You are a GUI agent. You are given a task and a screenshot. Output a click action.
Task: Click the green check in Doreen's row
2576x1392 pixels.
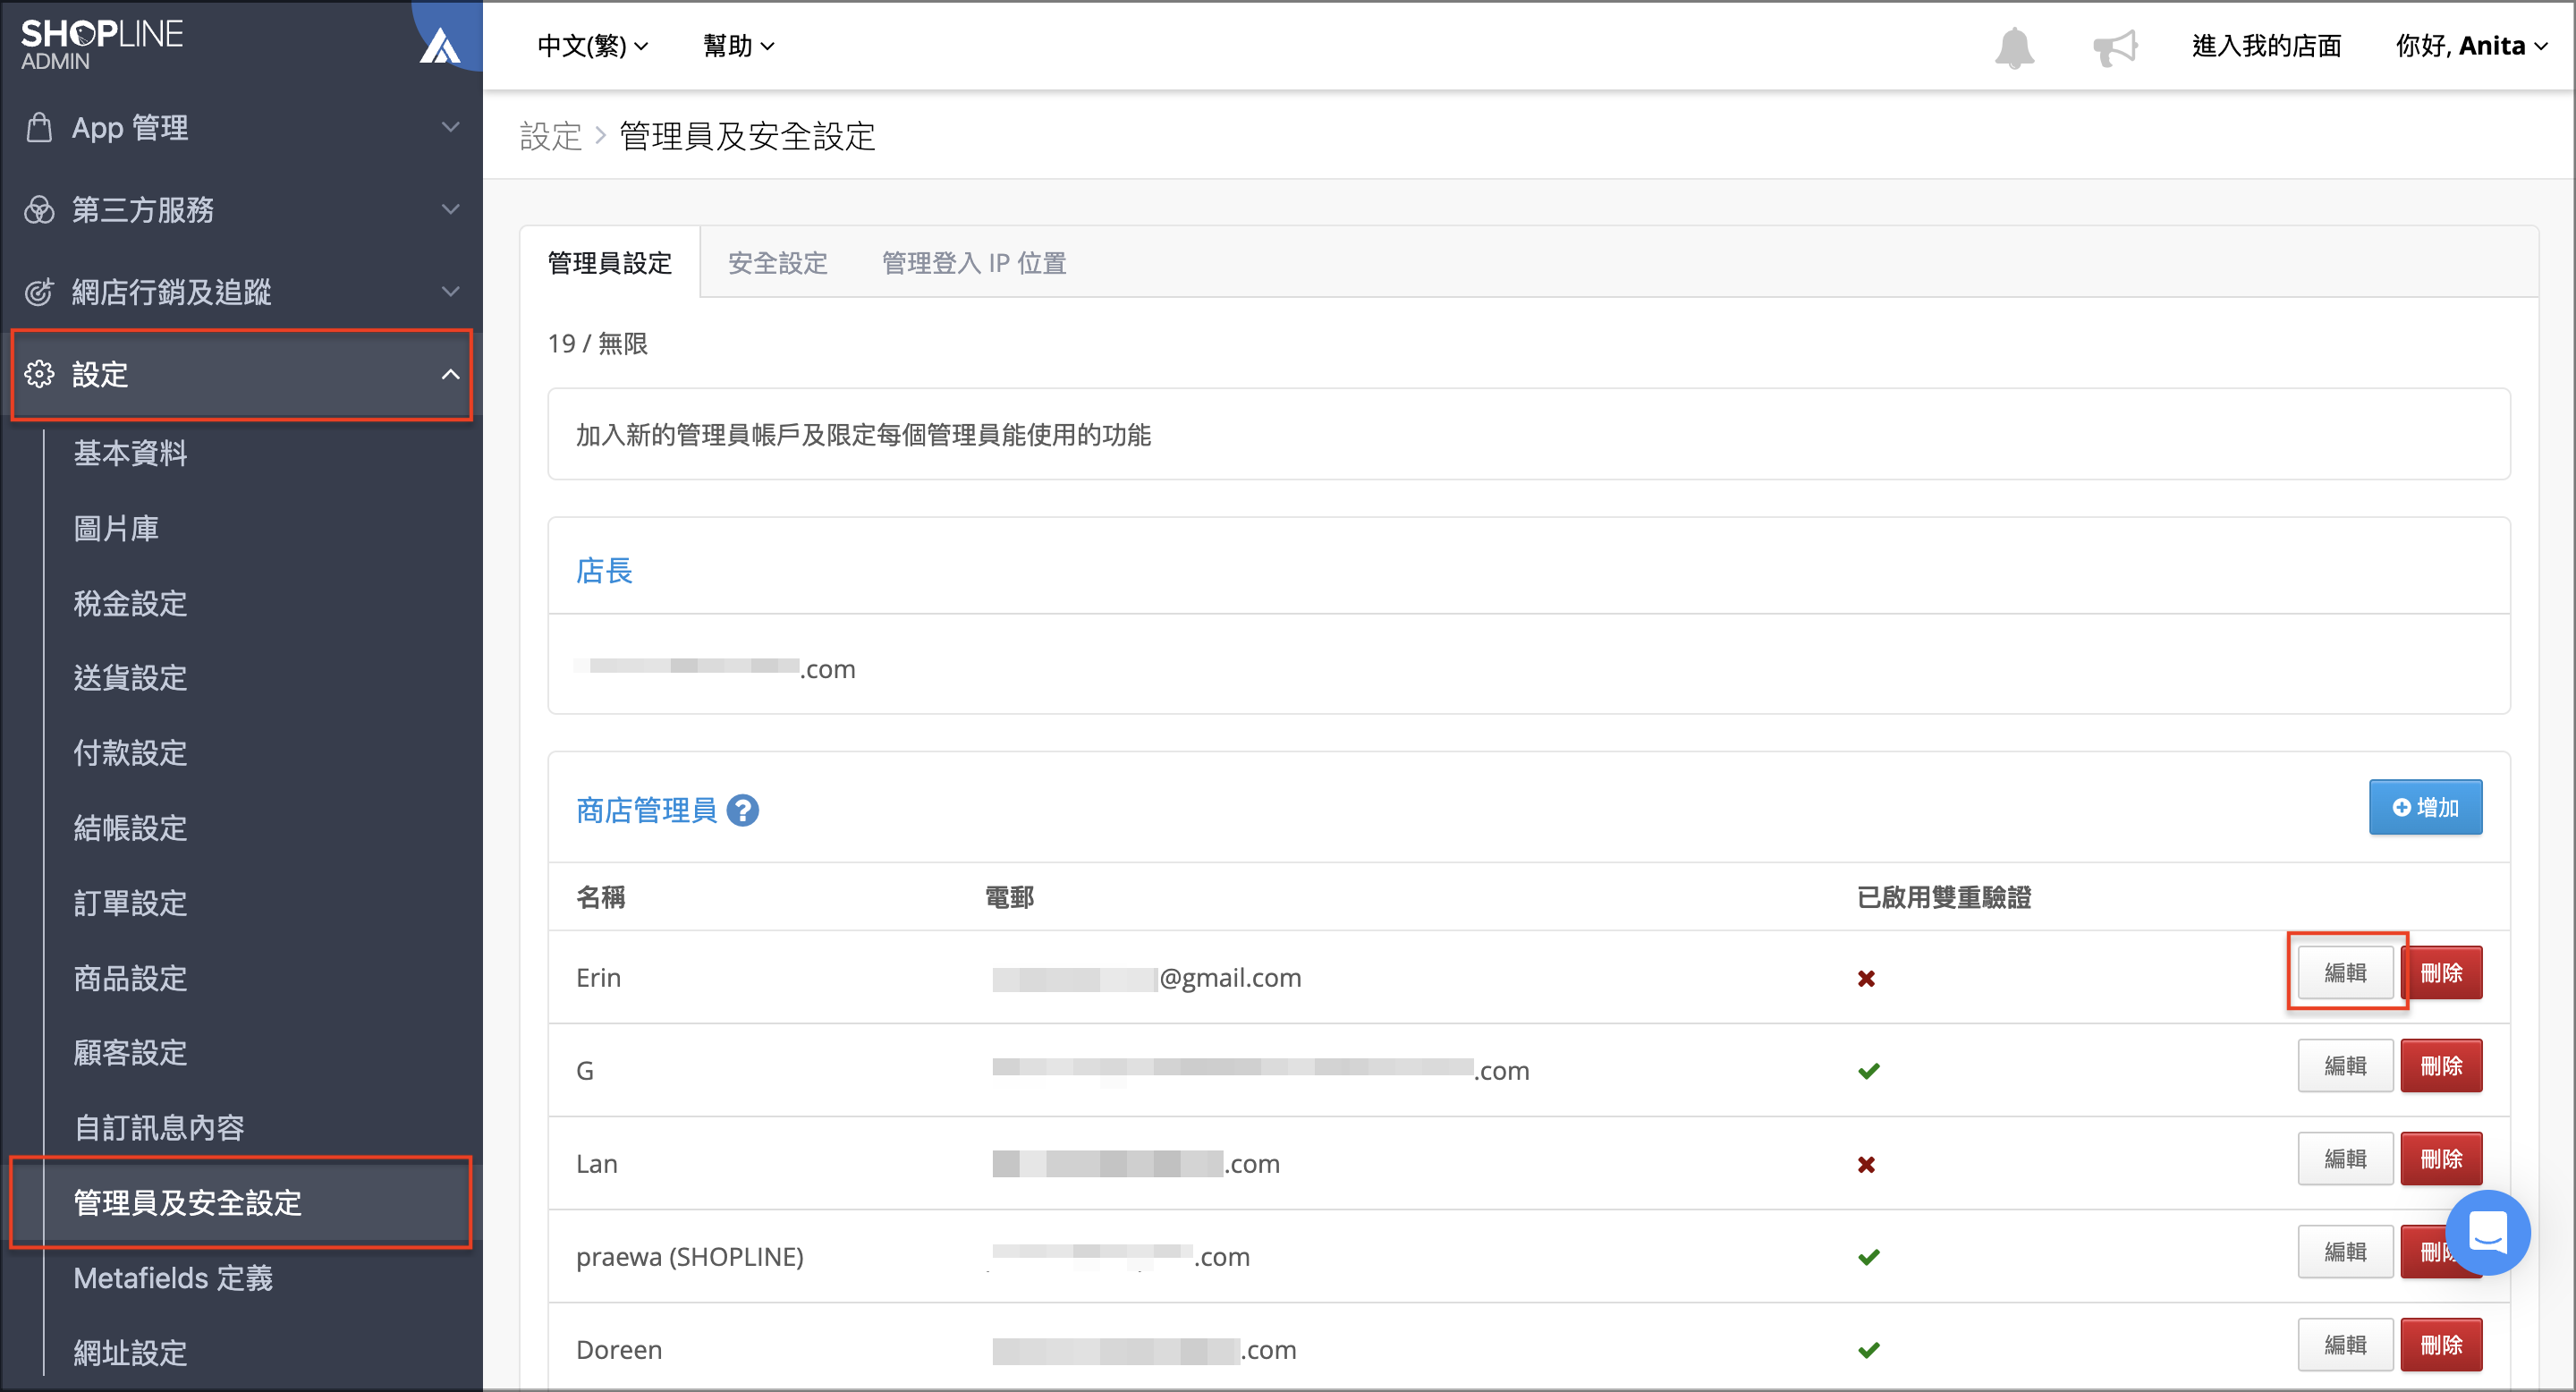[1868, 1350]
